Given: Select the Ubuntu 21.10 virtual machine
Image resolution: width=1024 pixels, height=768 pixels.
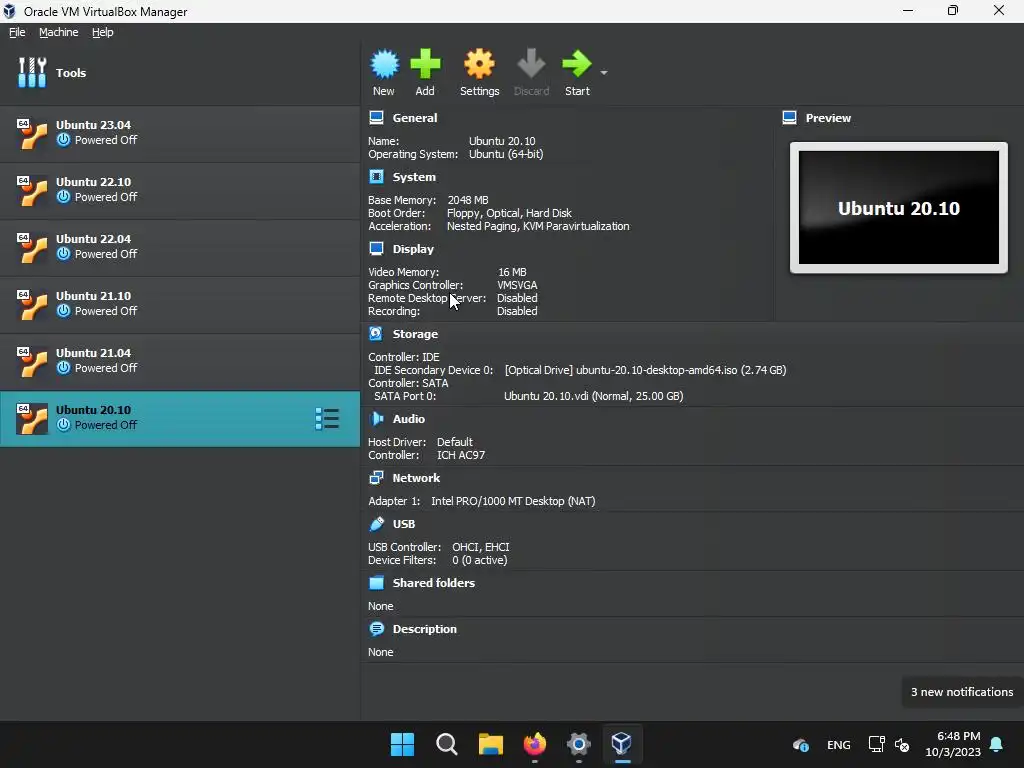Looking at the screenshot, I should (x=180, y=304).
